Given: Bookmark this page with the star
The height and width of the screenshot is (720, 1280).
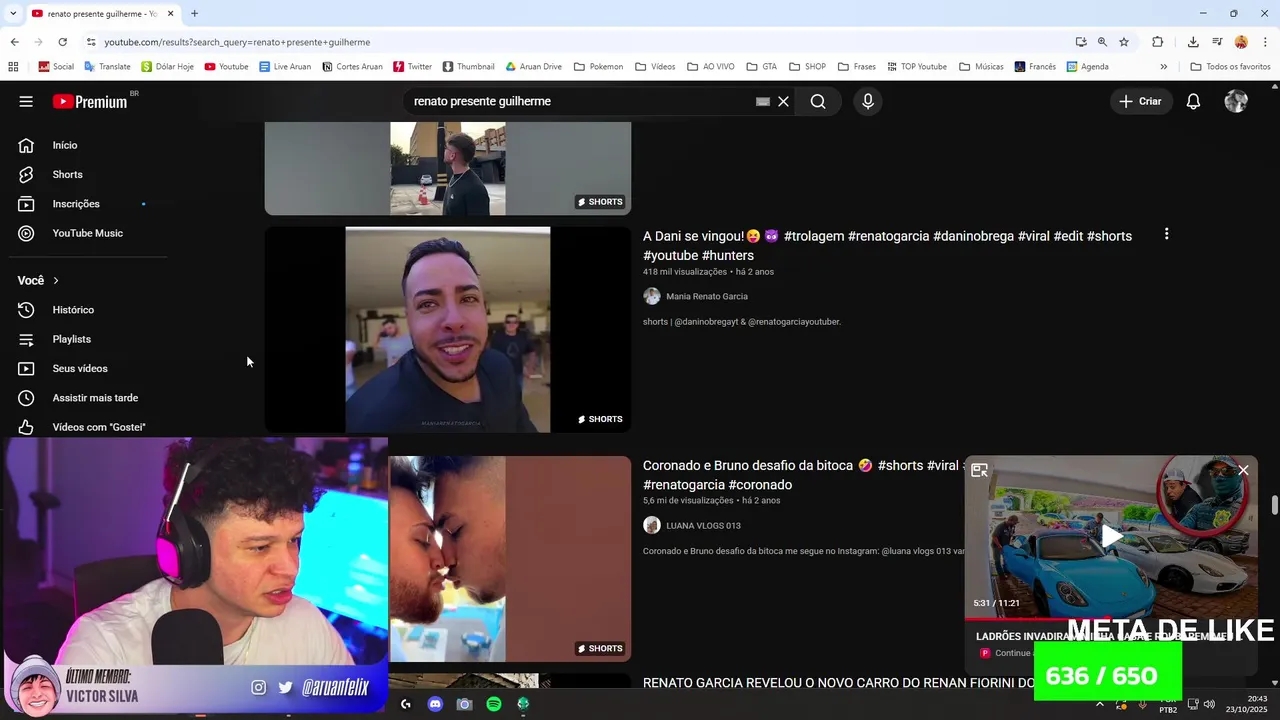Looking at the screenshot, I should pyautogui.click(x=1124, y=42).
